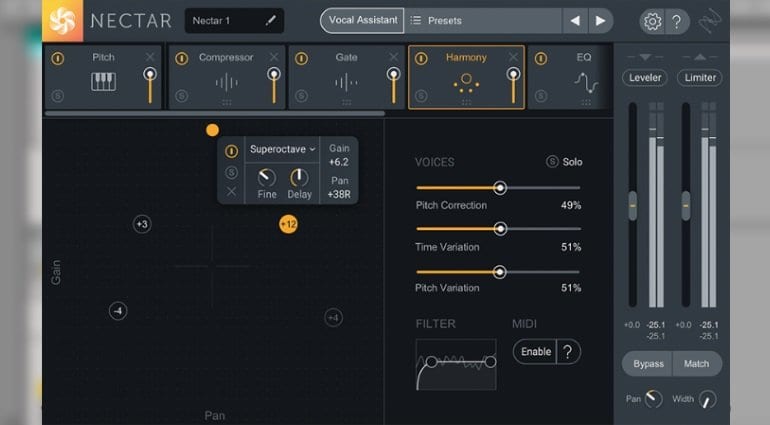770x425 pixels.
Task: Remove the Harmony module
Action: (513, 57)
